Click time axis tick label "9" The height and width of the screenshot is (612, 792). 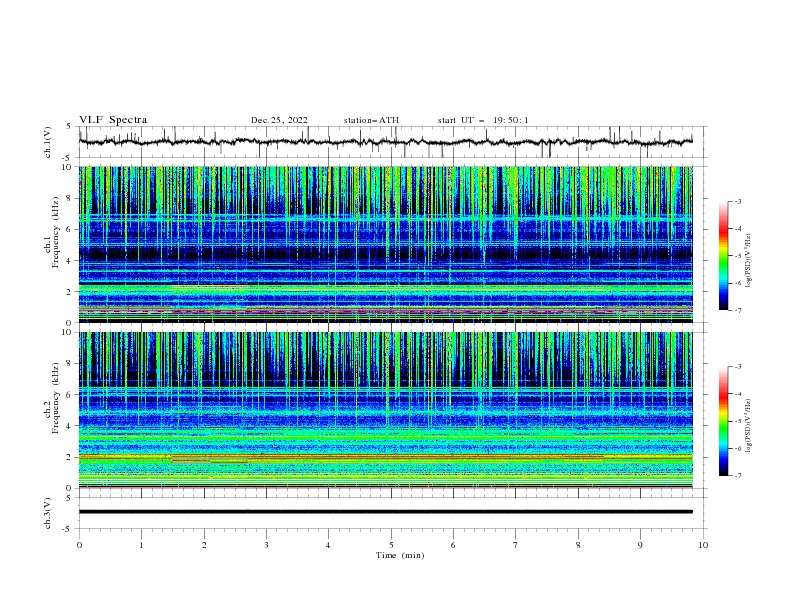(x=640, y=545)
